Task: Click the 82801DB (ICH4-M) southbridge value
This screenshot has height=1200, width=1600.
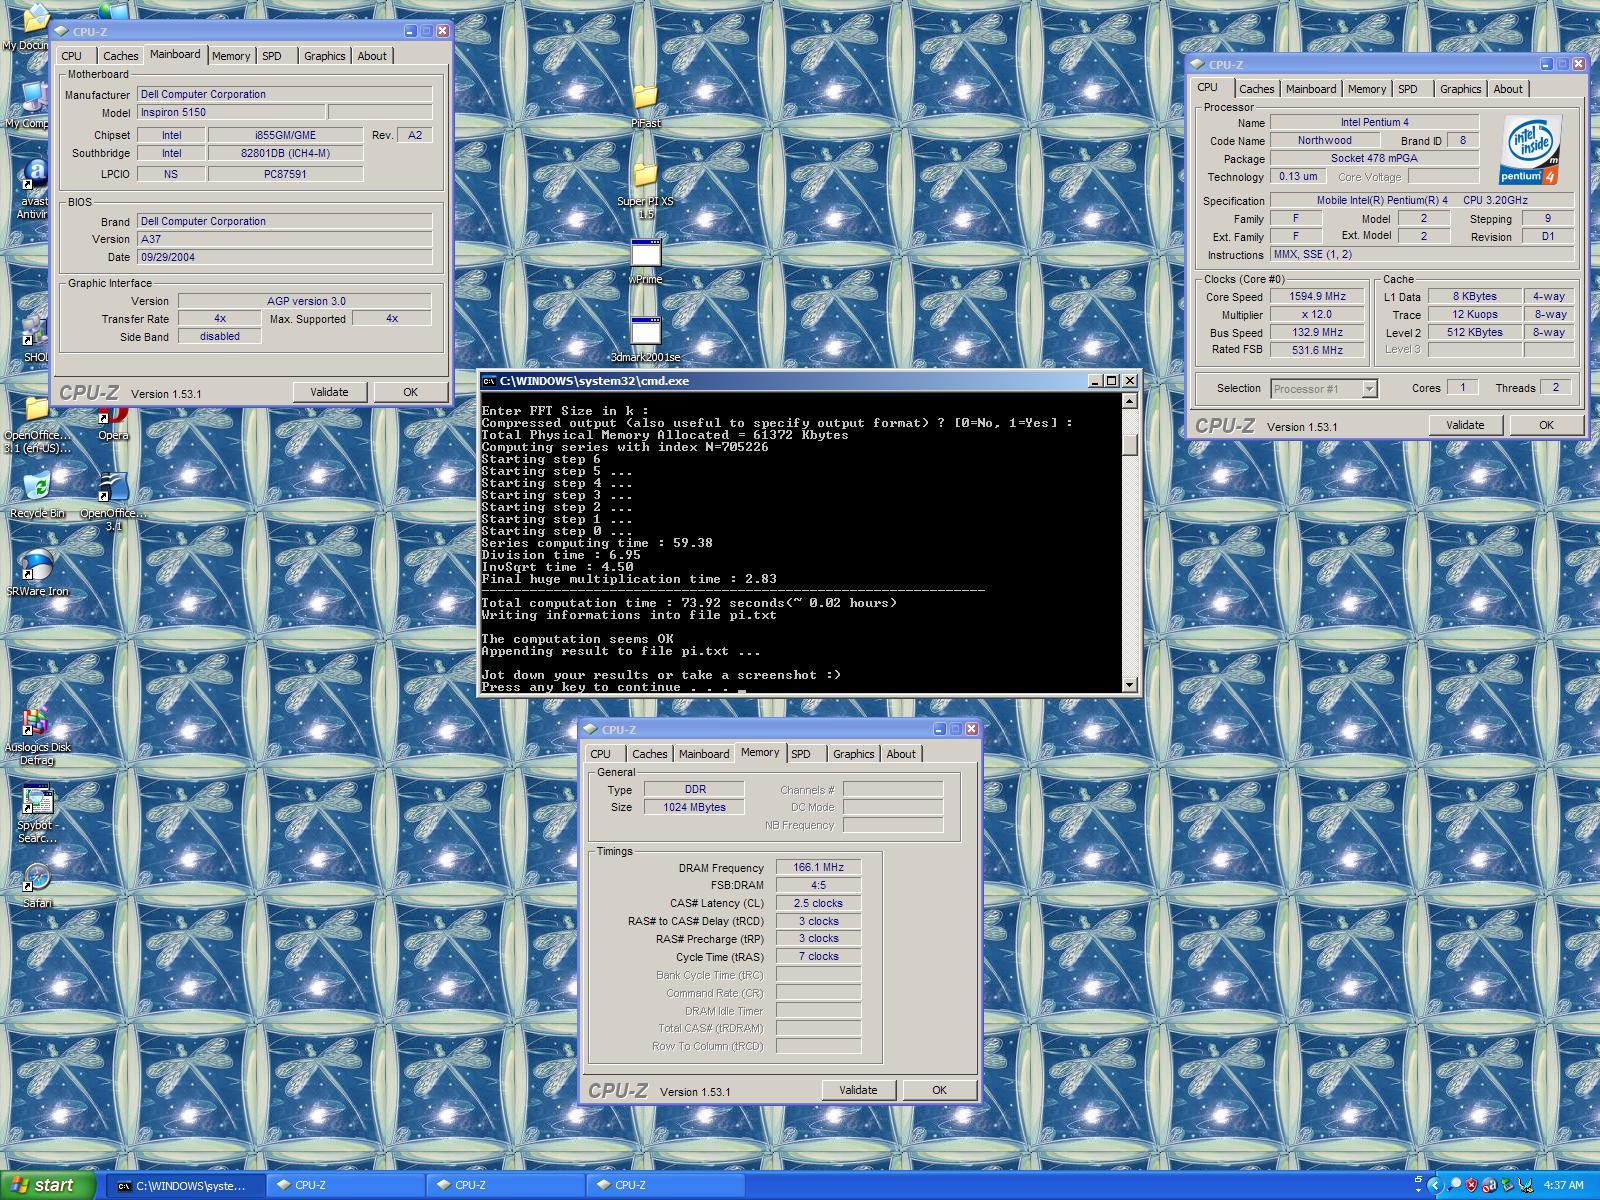Action: click(x=285, y=154)
